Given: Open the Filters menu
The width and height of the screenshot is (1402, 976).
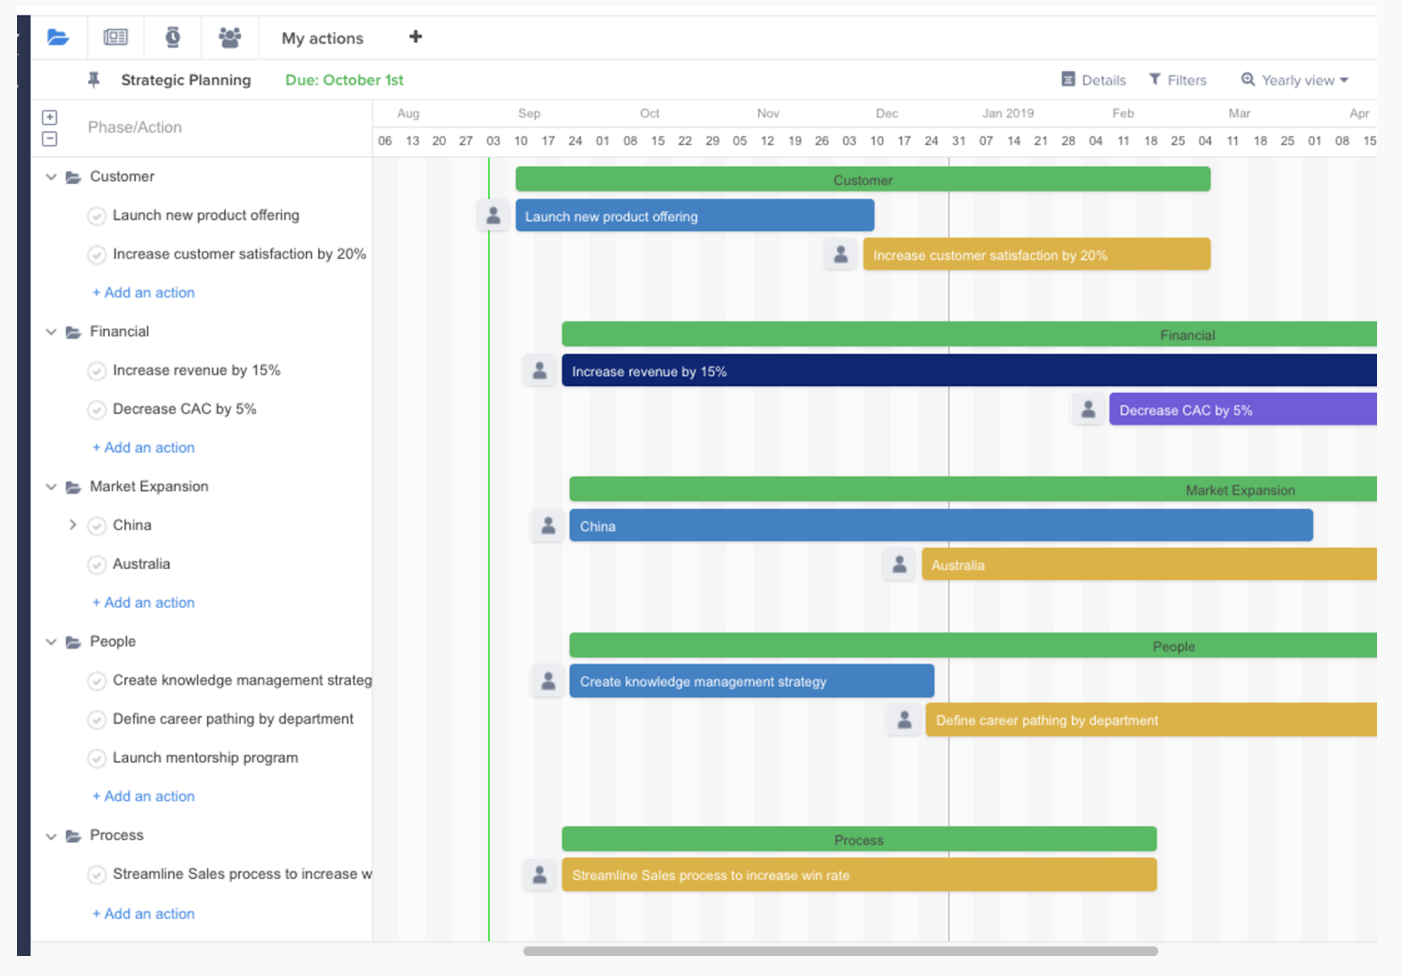Looking at the screenshot, I should tap(1177, 80).
